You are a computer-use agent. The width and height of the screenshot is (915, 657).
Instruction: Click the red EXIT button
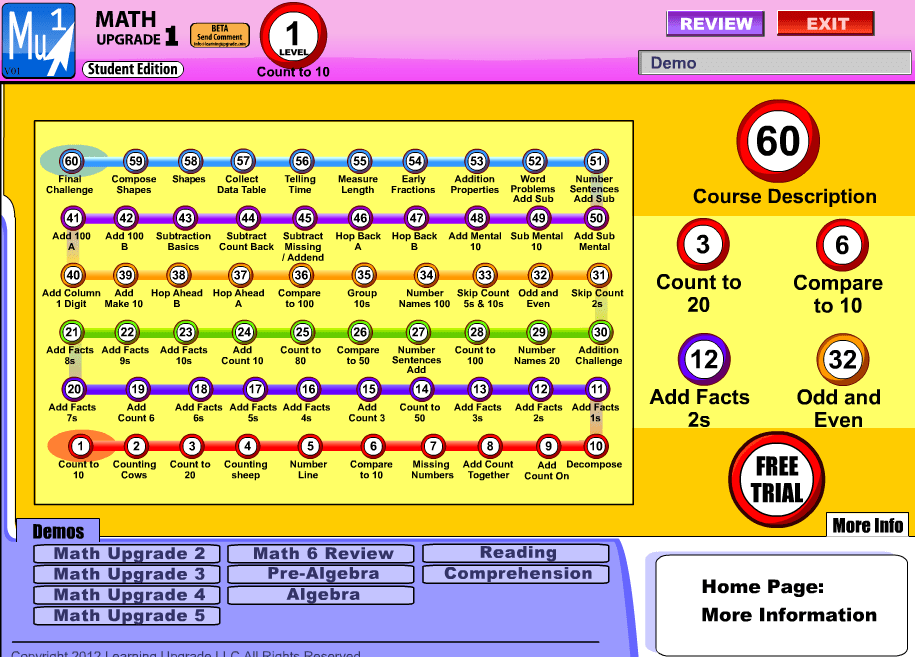click(826, 24)
